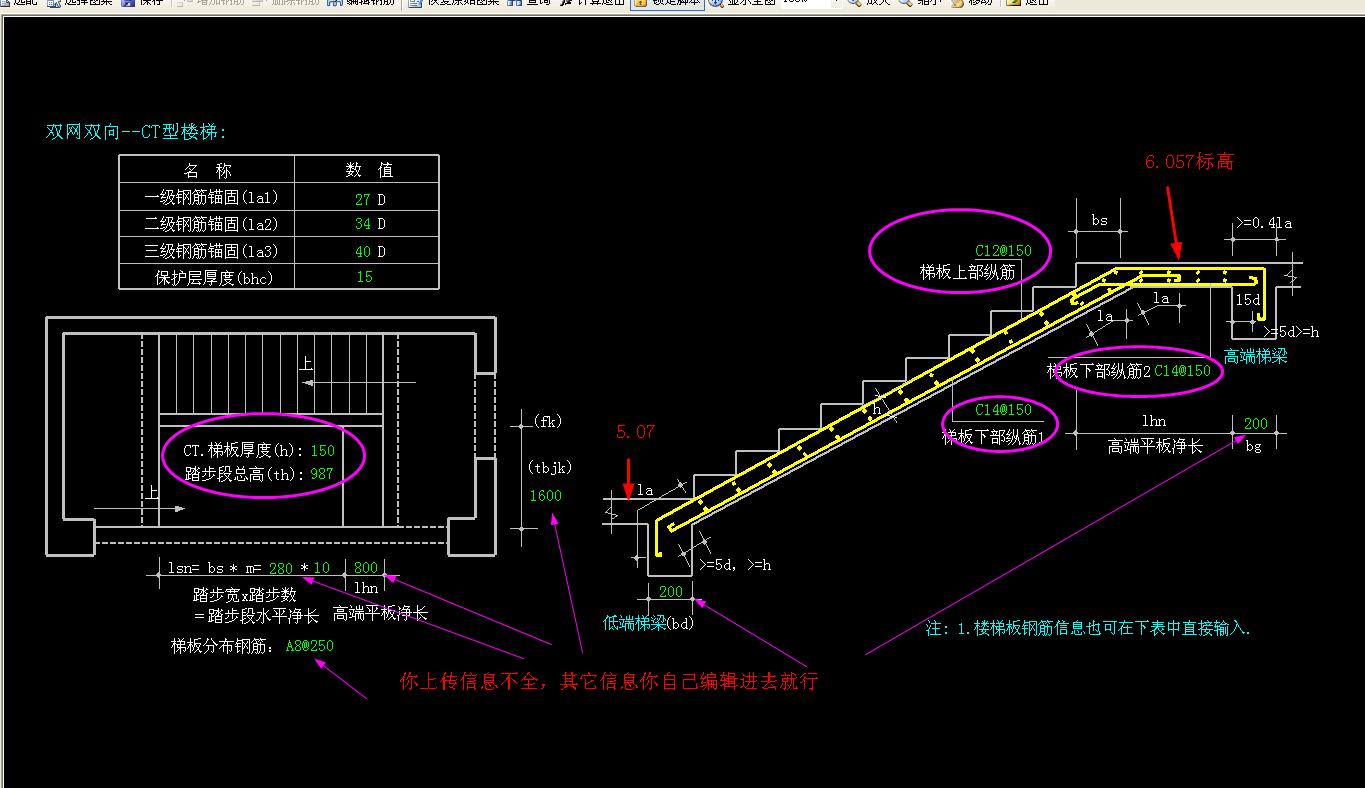Edit stair slab thickness h value 150
Image resolution: width=1365 pixels, height=788 pixels.
point(322,451)
